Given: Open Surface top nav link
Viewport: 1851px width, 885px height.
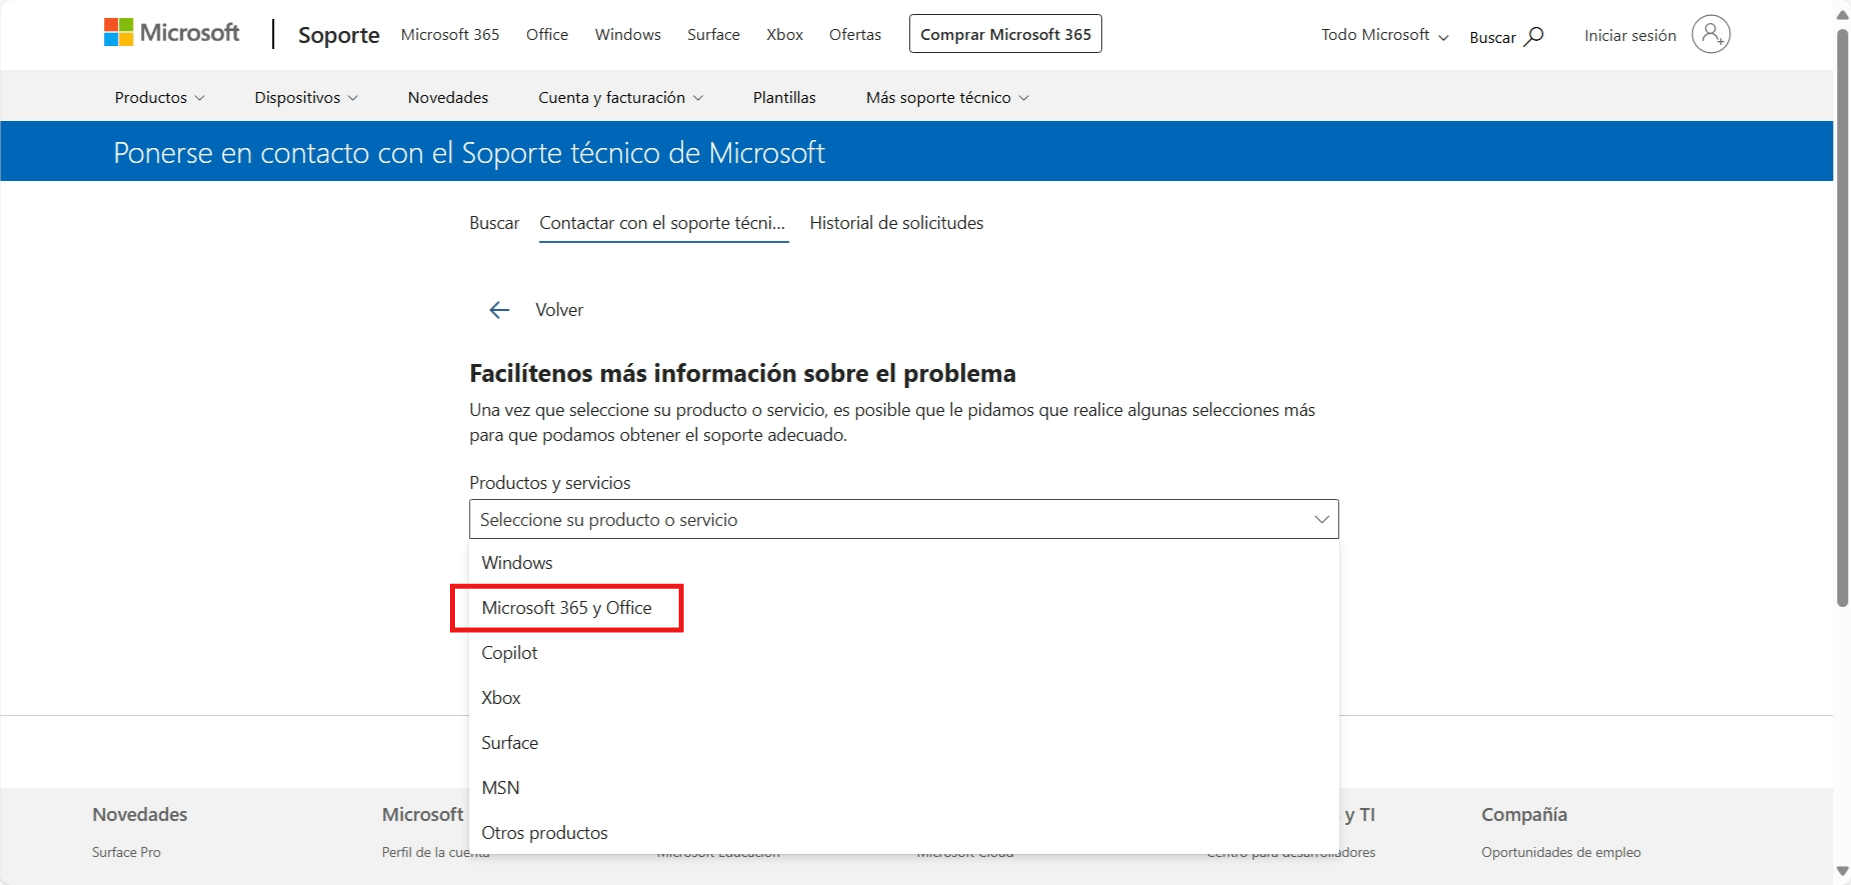Looking at the screenshot, I should point(713,34).
